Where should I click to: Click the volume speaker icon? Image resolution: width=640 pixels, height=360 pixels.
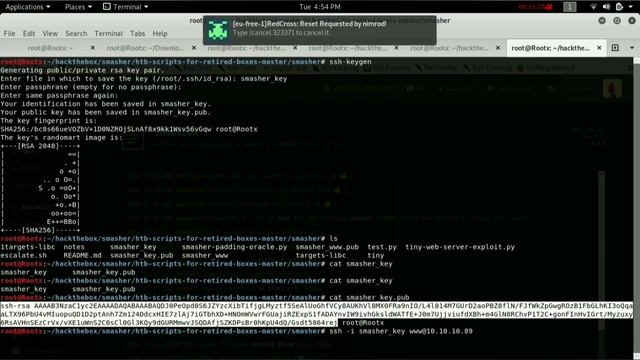606,7
